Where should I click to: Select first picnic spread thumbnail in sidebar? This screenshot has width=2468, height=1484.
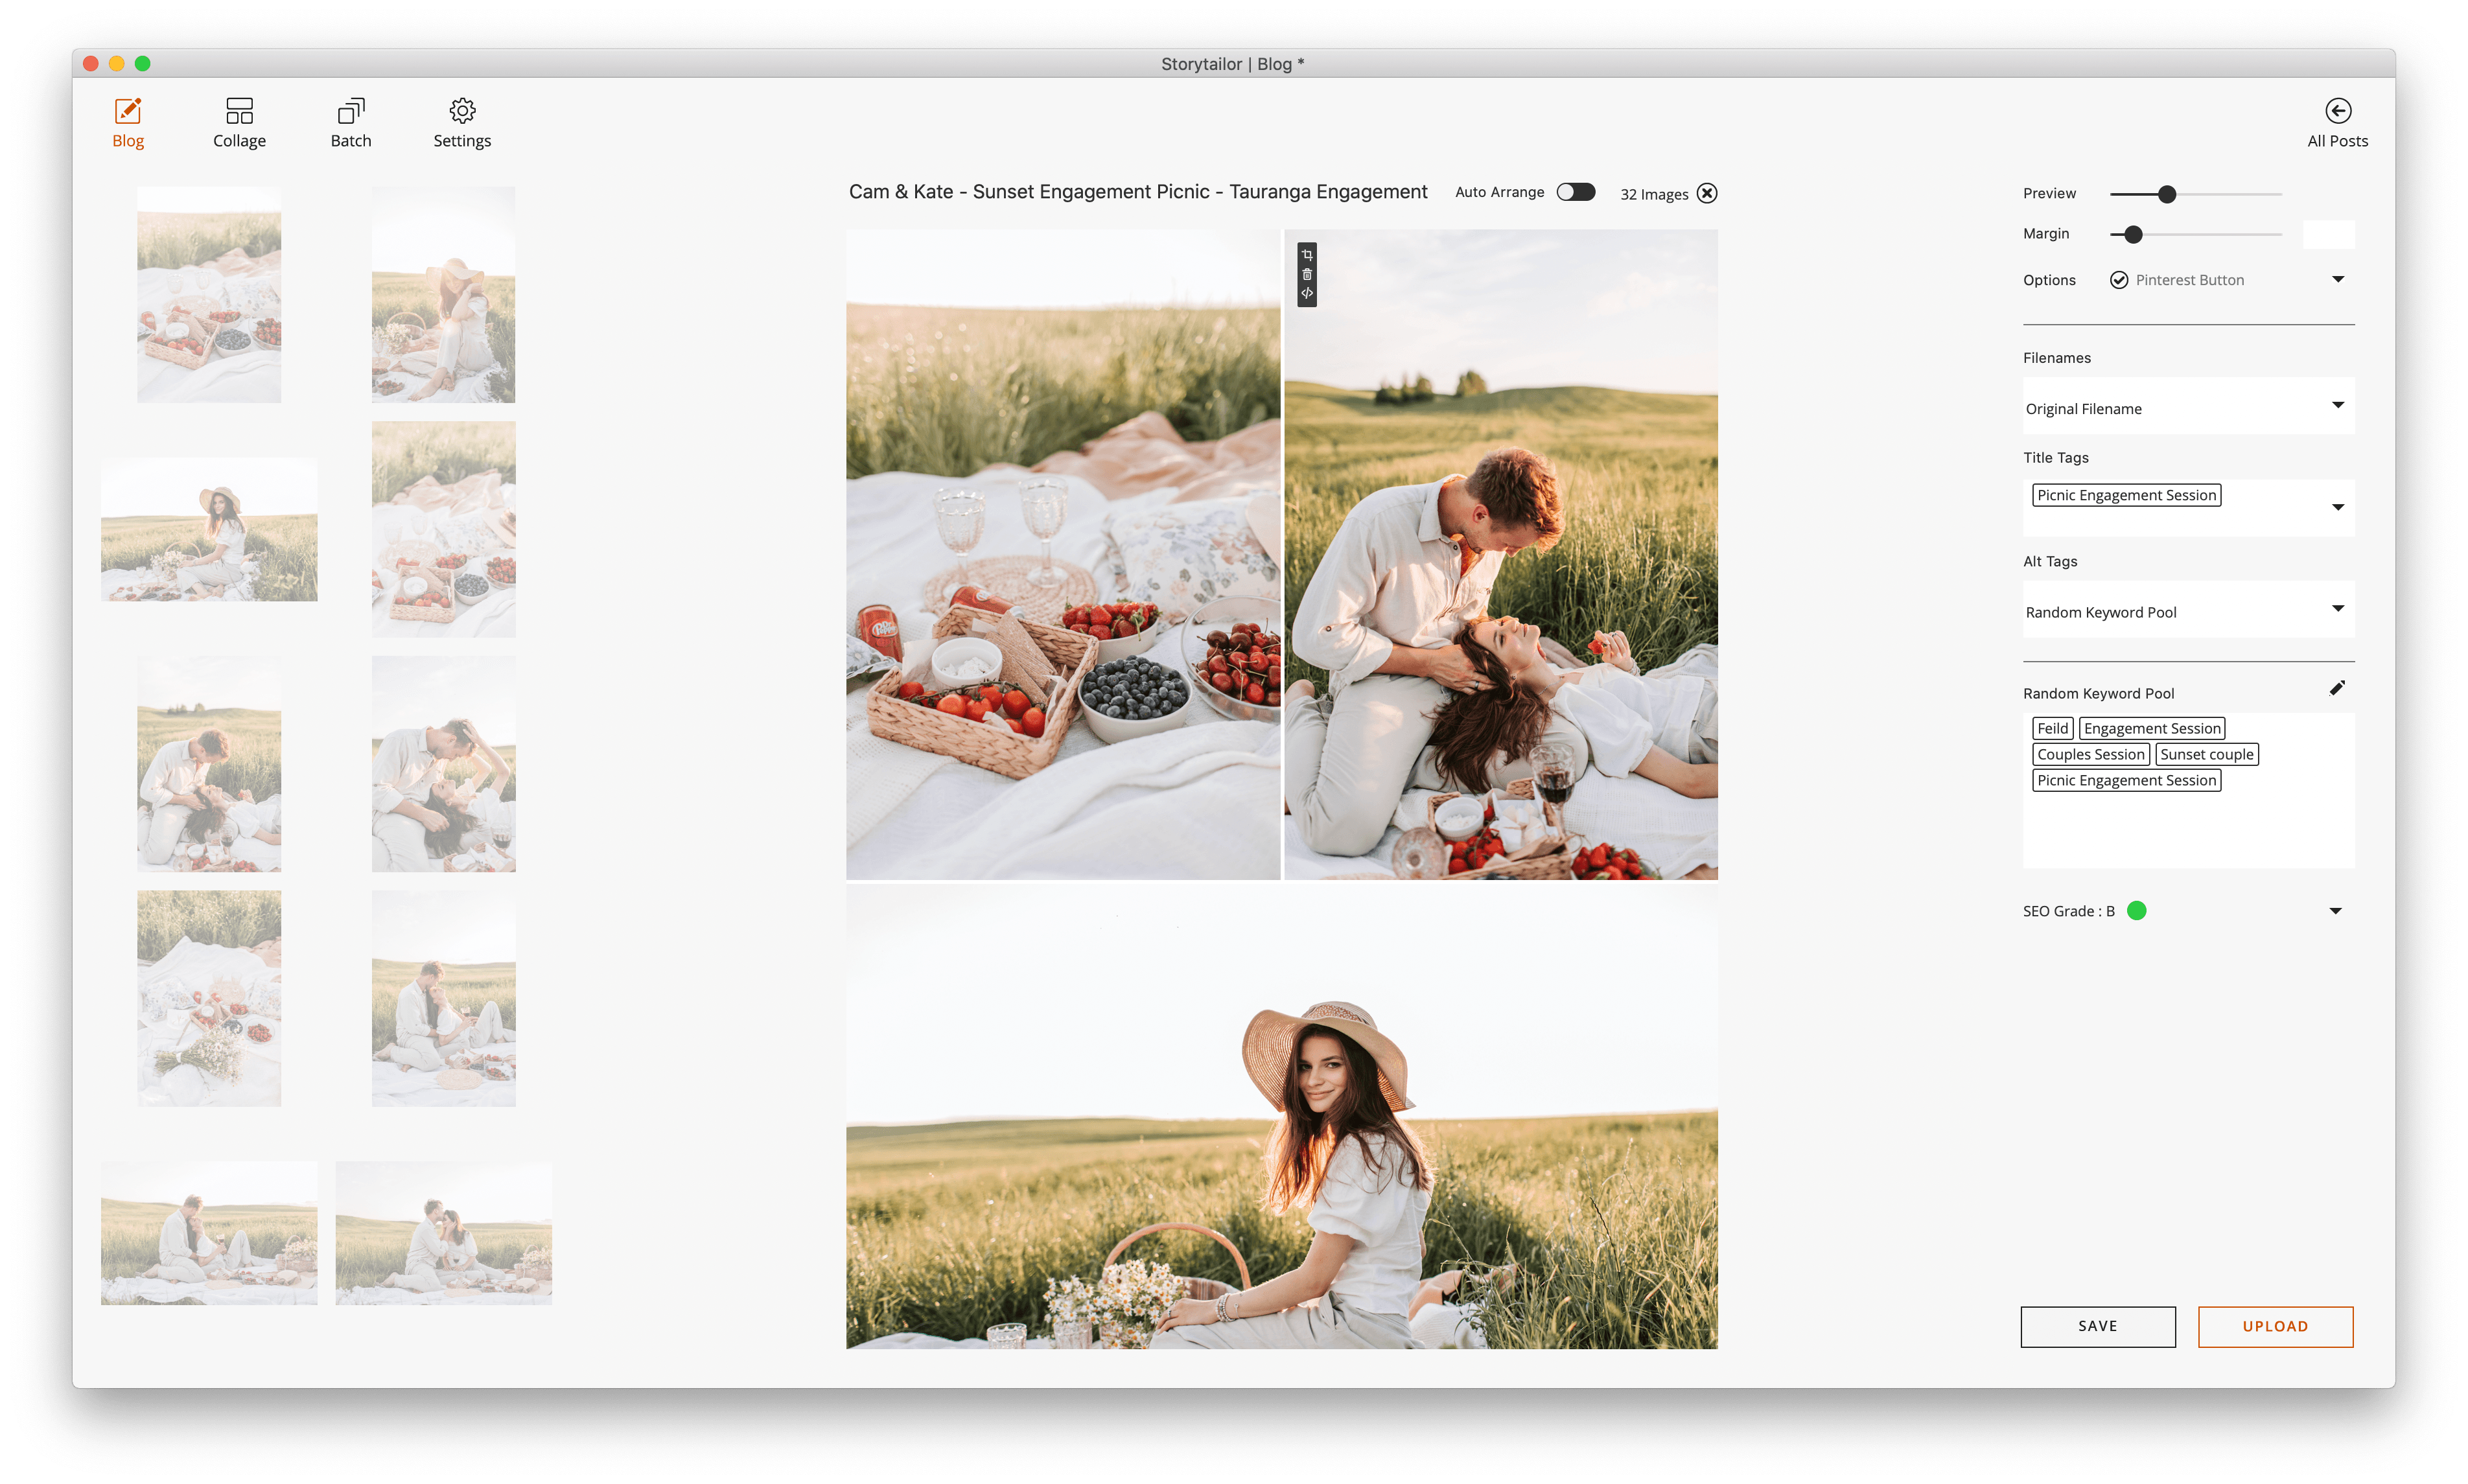click(x=209, y=294)
